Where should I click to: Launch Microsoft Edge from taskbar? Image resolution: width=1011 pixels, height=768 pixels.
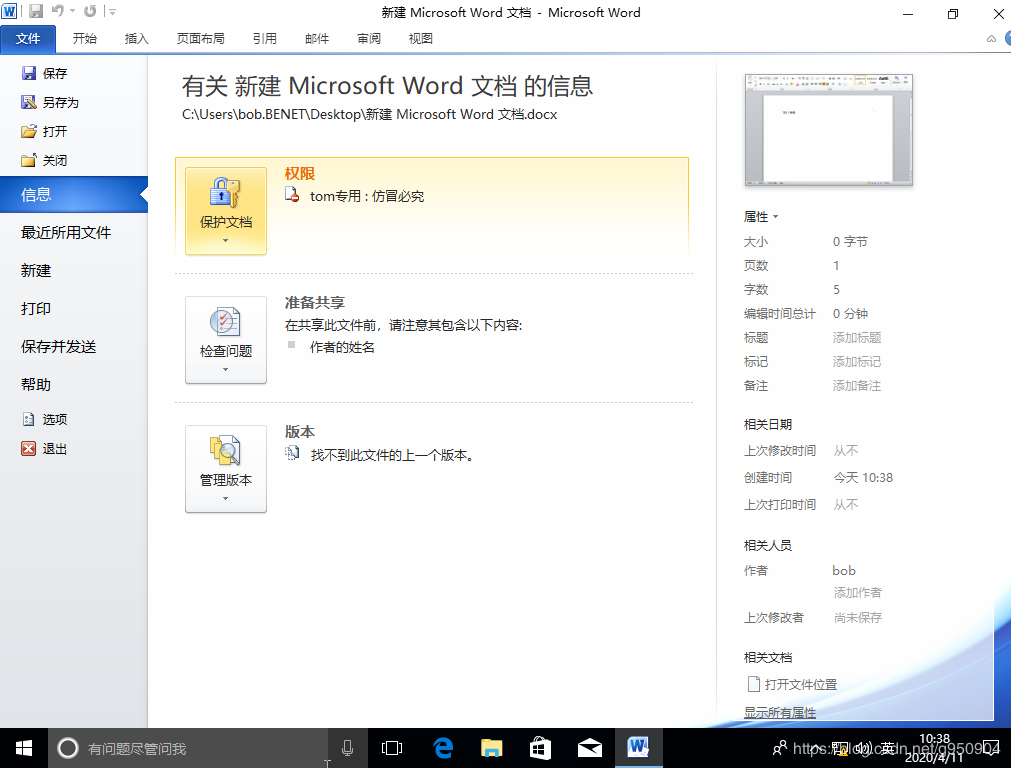[x=442, y=748]
